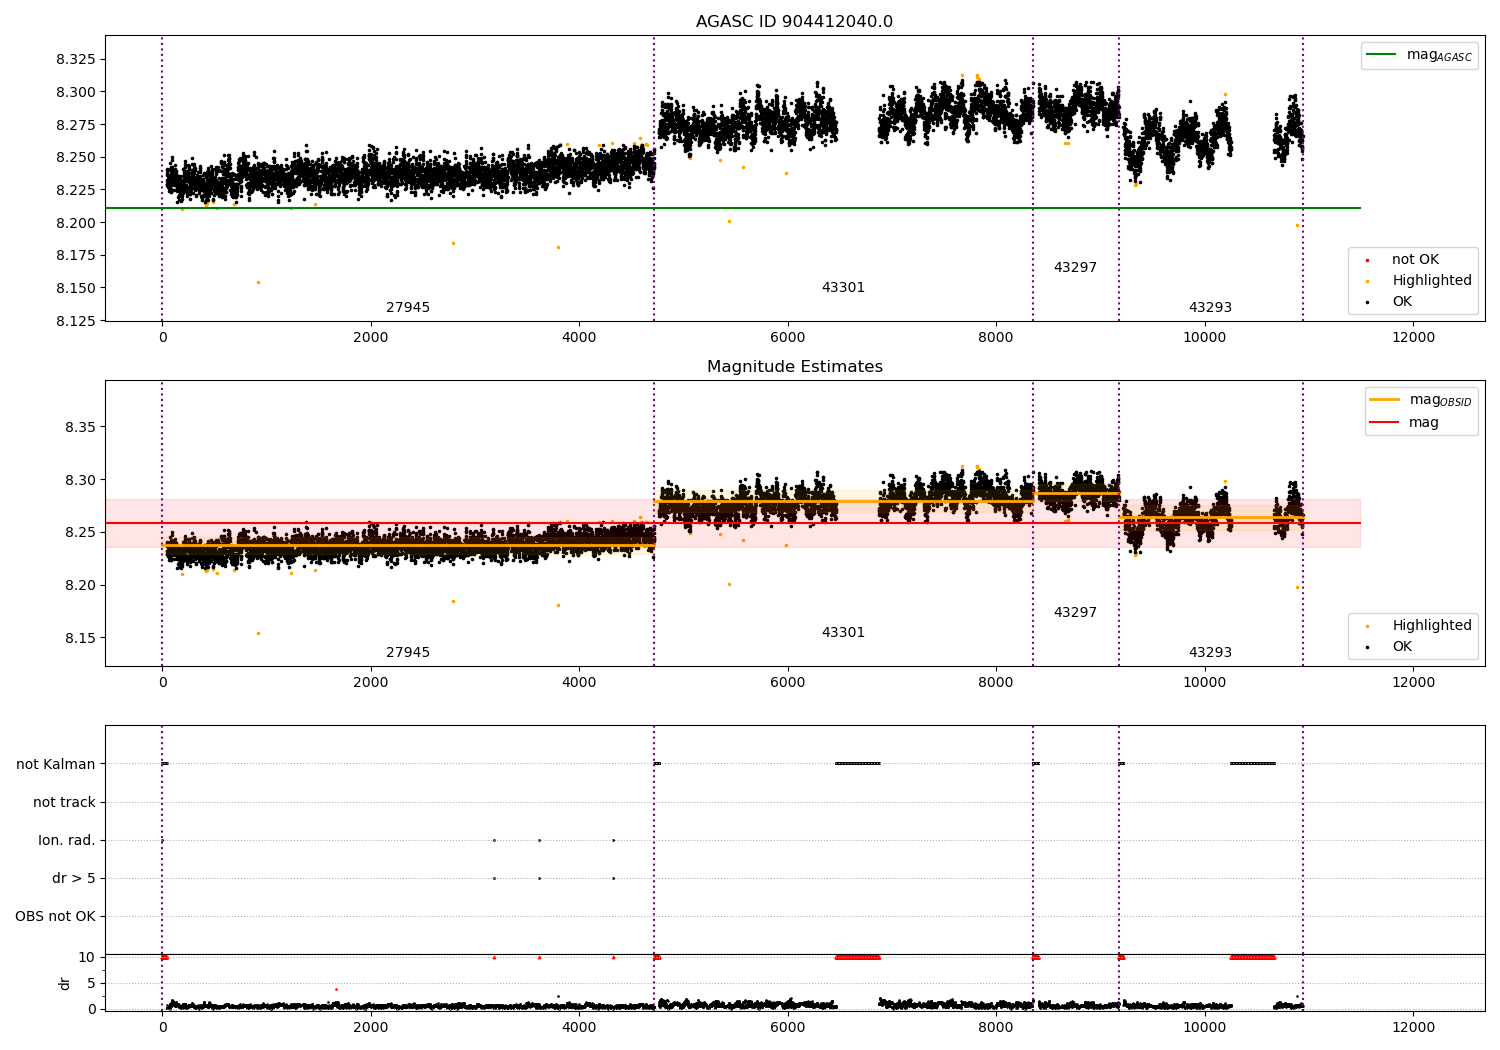Viewport: 1500px width, 1050px height.
Task: Click y-tick 8.25 in Magnitude Estimates plot
Action: pos(80,533)
